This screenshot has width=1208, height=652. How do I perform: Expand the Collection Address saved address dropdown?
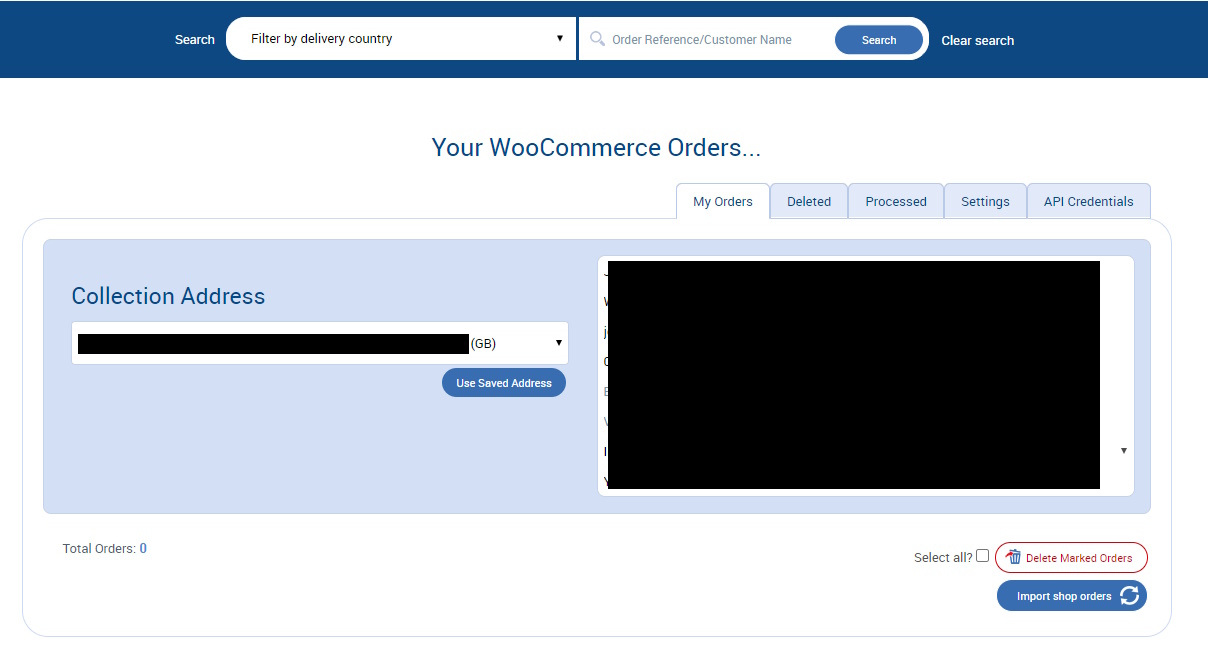click(x=320, y=343)
